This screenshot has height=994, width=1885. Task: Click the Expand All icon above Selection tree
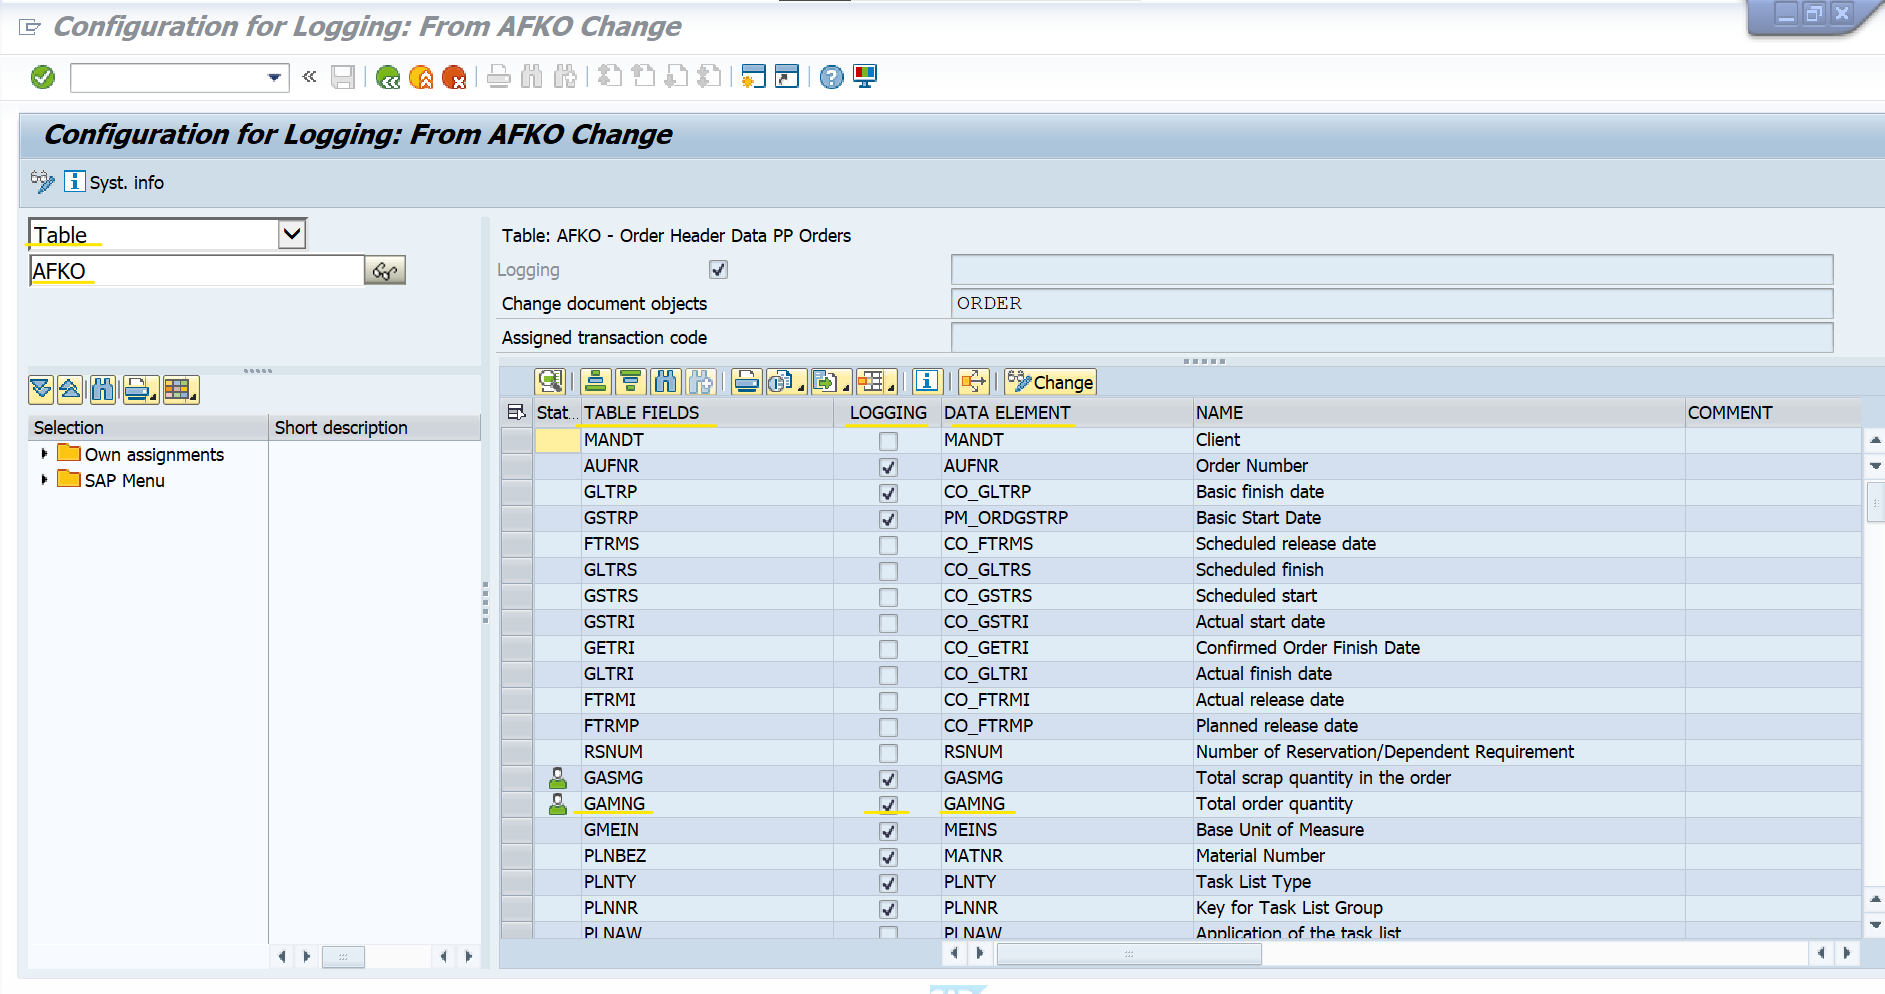(41, 390)
